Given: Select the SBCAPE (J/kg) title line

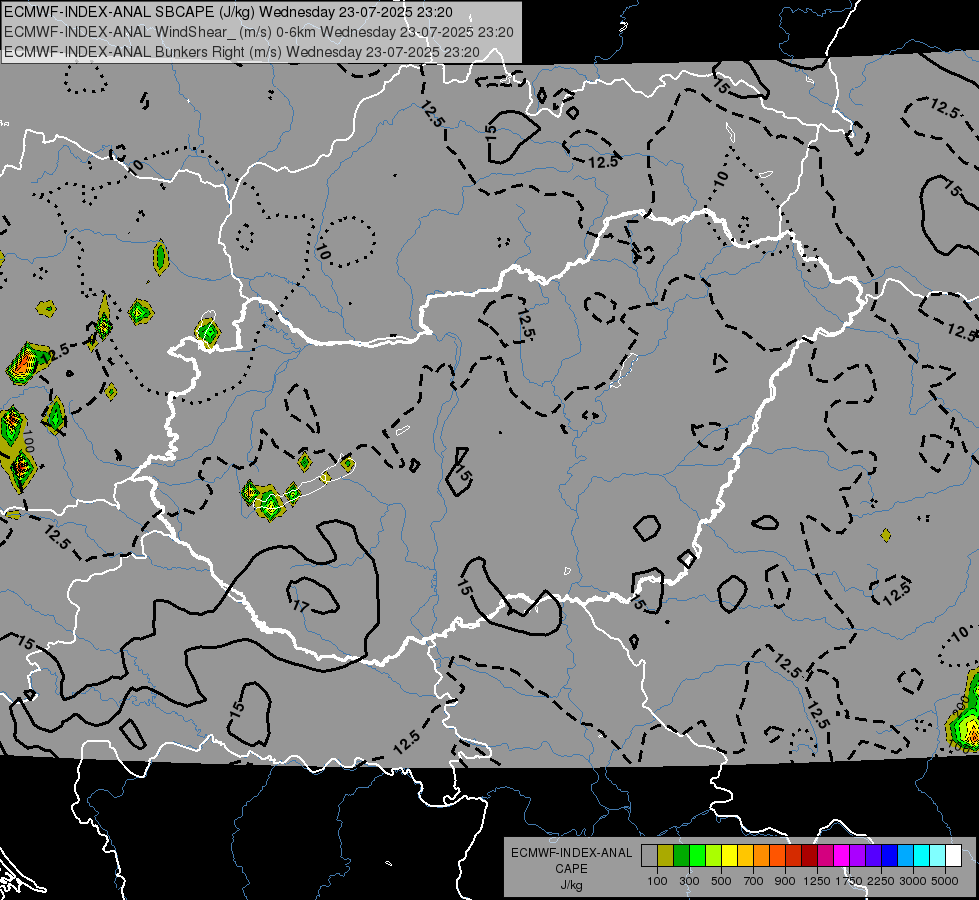Looking at the screenshot, I should (229, 12).
